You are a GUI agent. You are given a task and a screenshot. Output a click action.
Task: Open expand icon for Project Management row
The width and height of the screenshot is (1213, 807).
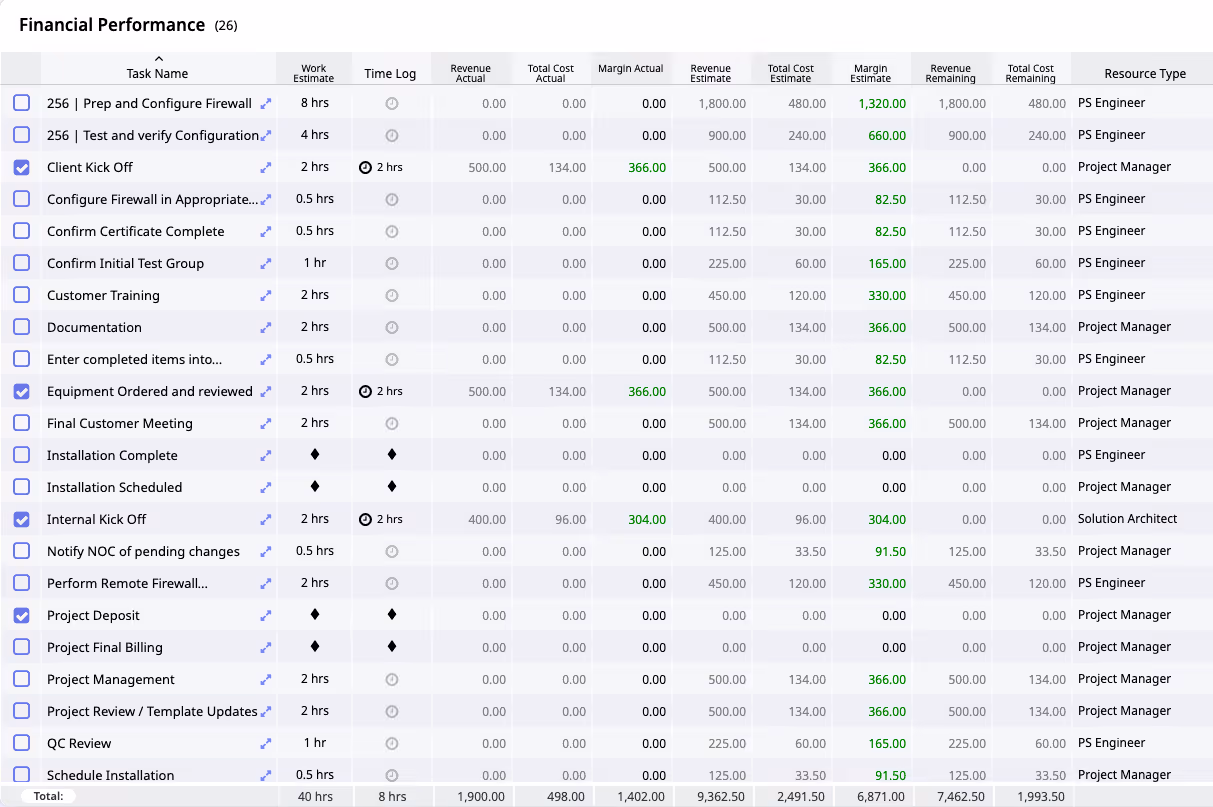click(x=266, y=680)
